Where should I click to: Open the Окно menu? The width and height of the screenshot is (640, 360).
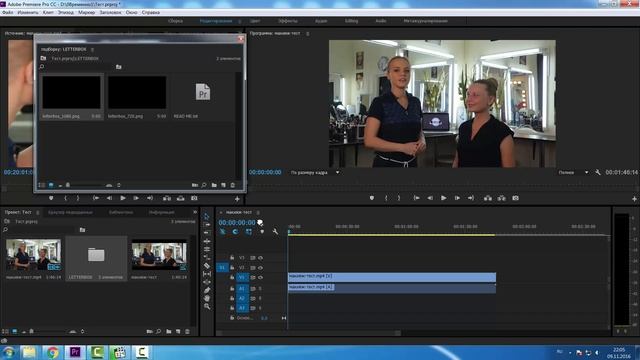coord(131,13)
